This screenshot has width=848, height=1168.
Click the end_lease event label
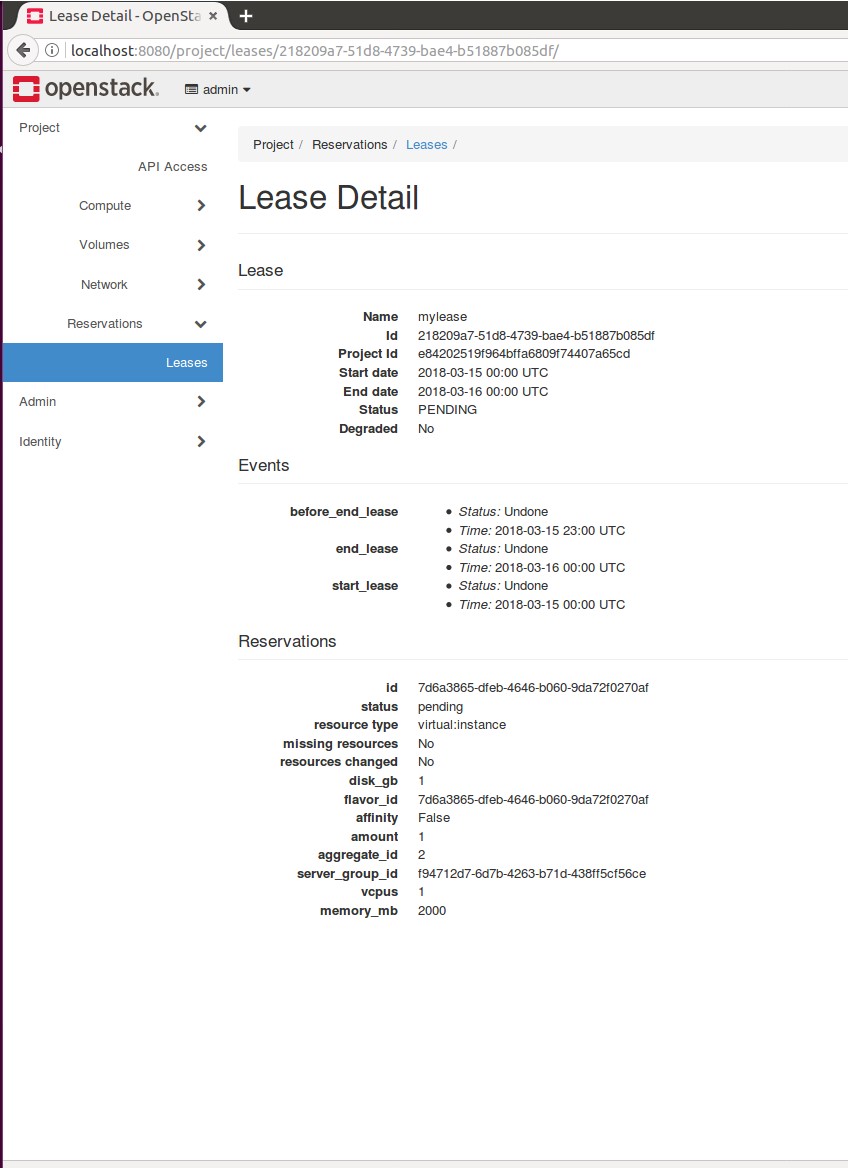pyautogui.click(x=367, y=549)
